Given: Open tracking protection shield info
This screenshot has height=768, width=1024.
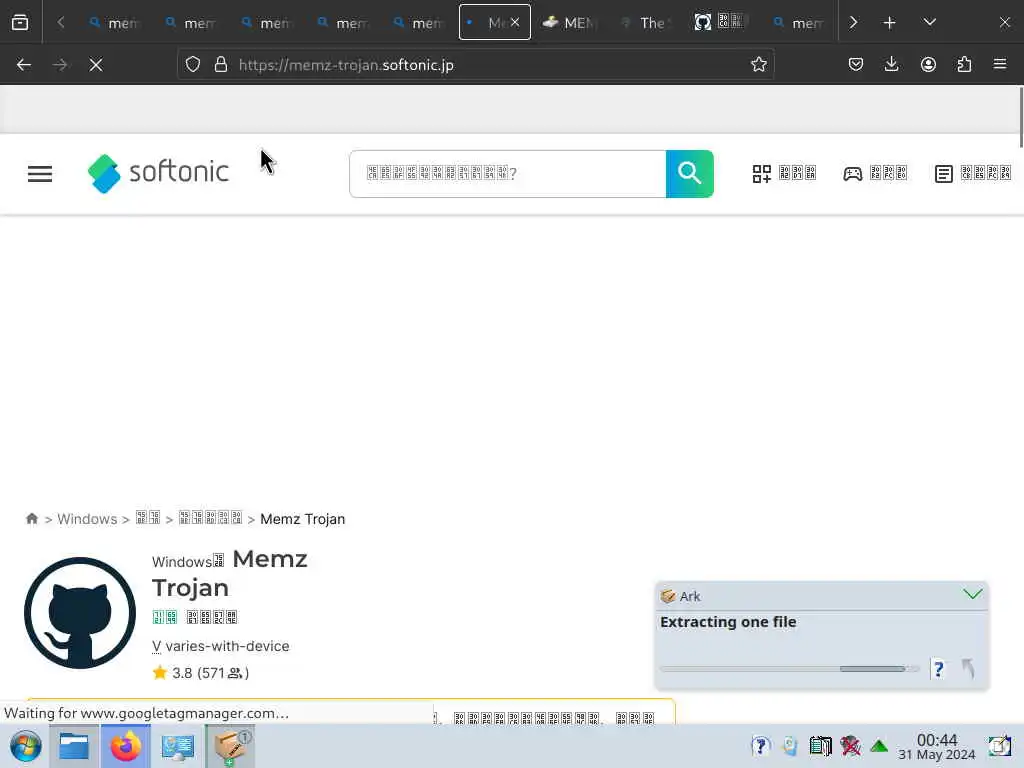Looking at the screenshot, I should 193,65.
